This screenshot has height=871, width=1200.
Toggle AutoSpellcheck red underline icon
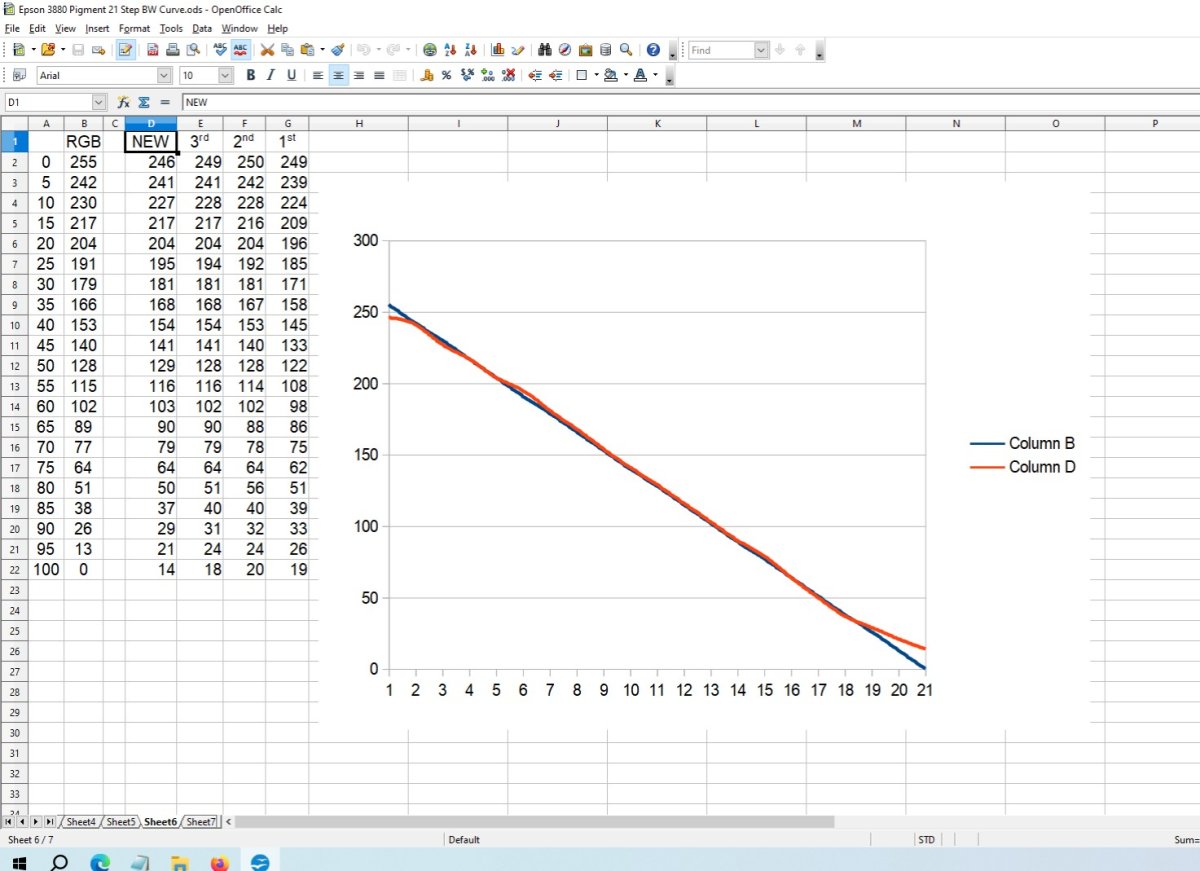click(241, 50)
